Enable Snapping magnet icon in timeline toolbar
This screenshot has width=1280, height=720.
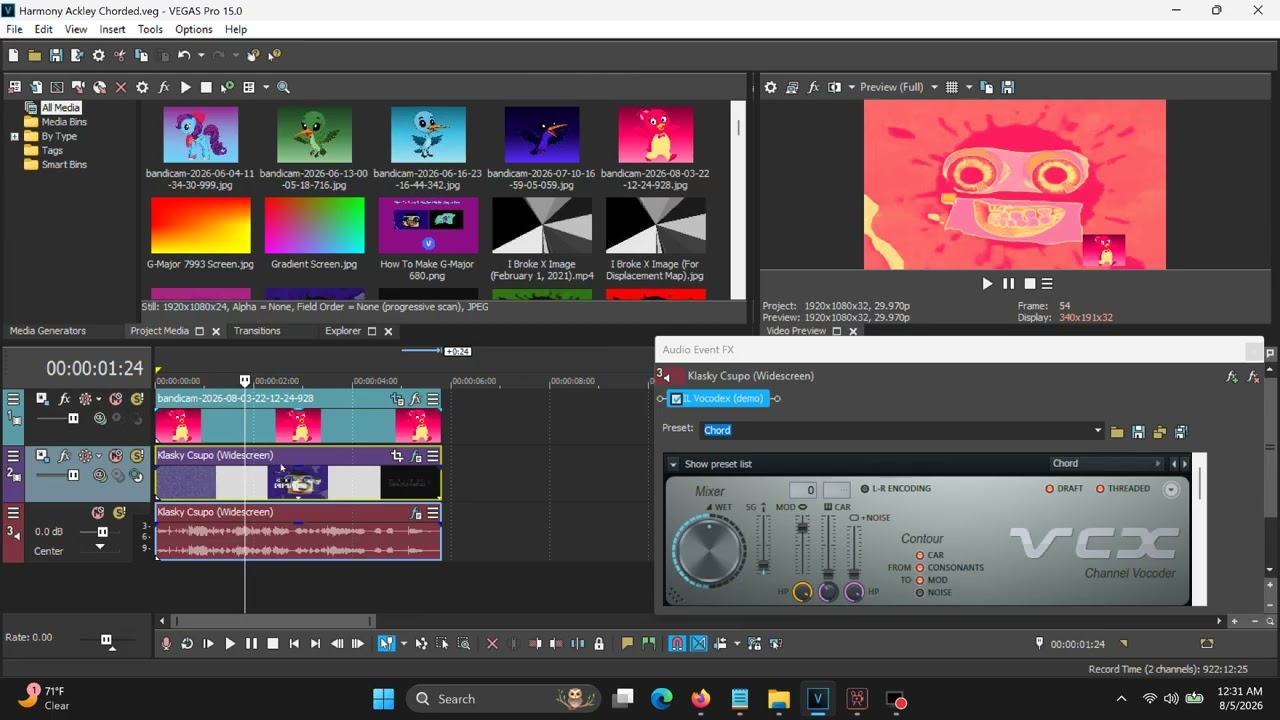(x=677, y=644)
